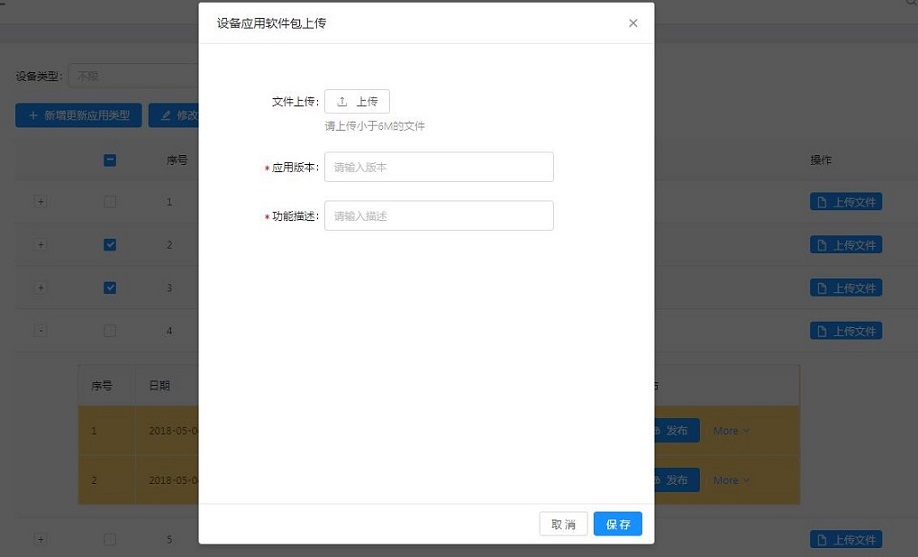Viewport: 918px width, 557px height.
Task: Click 上传文件 button for row 5
Action: (846, 539)
